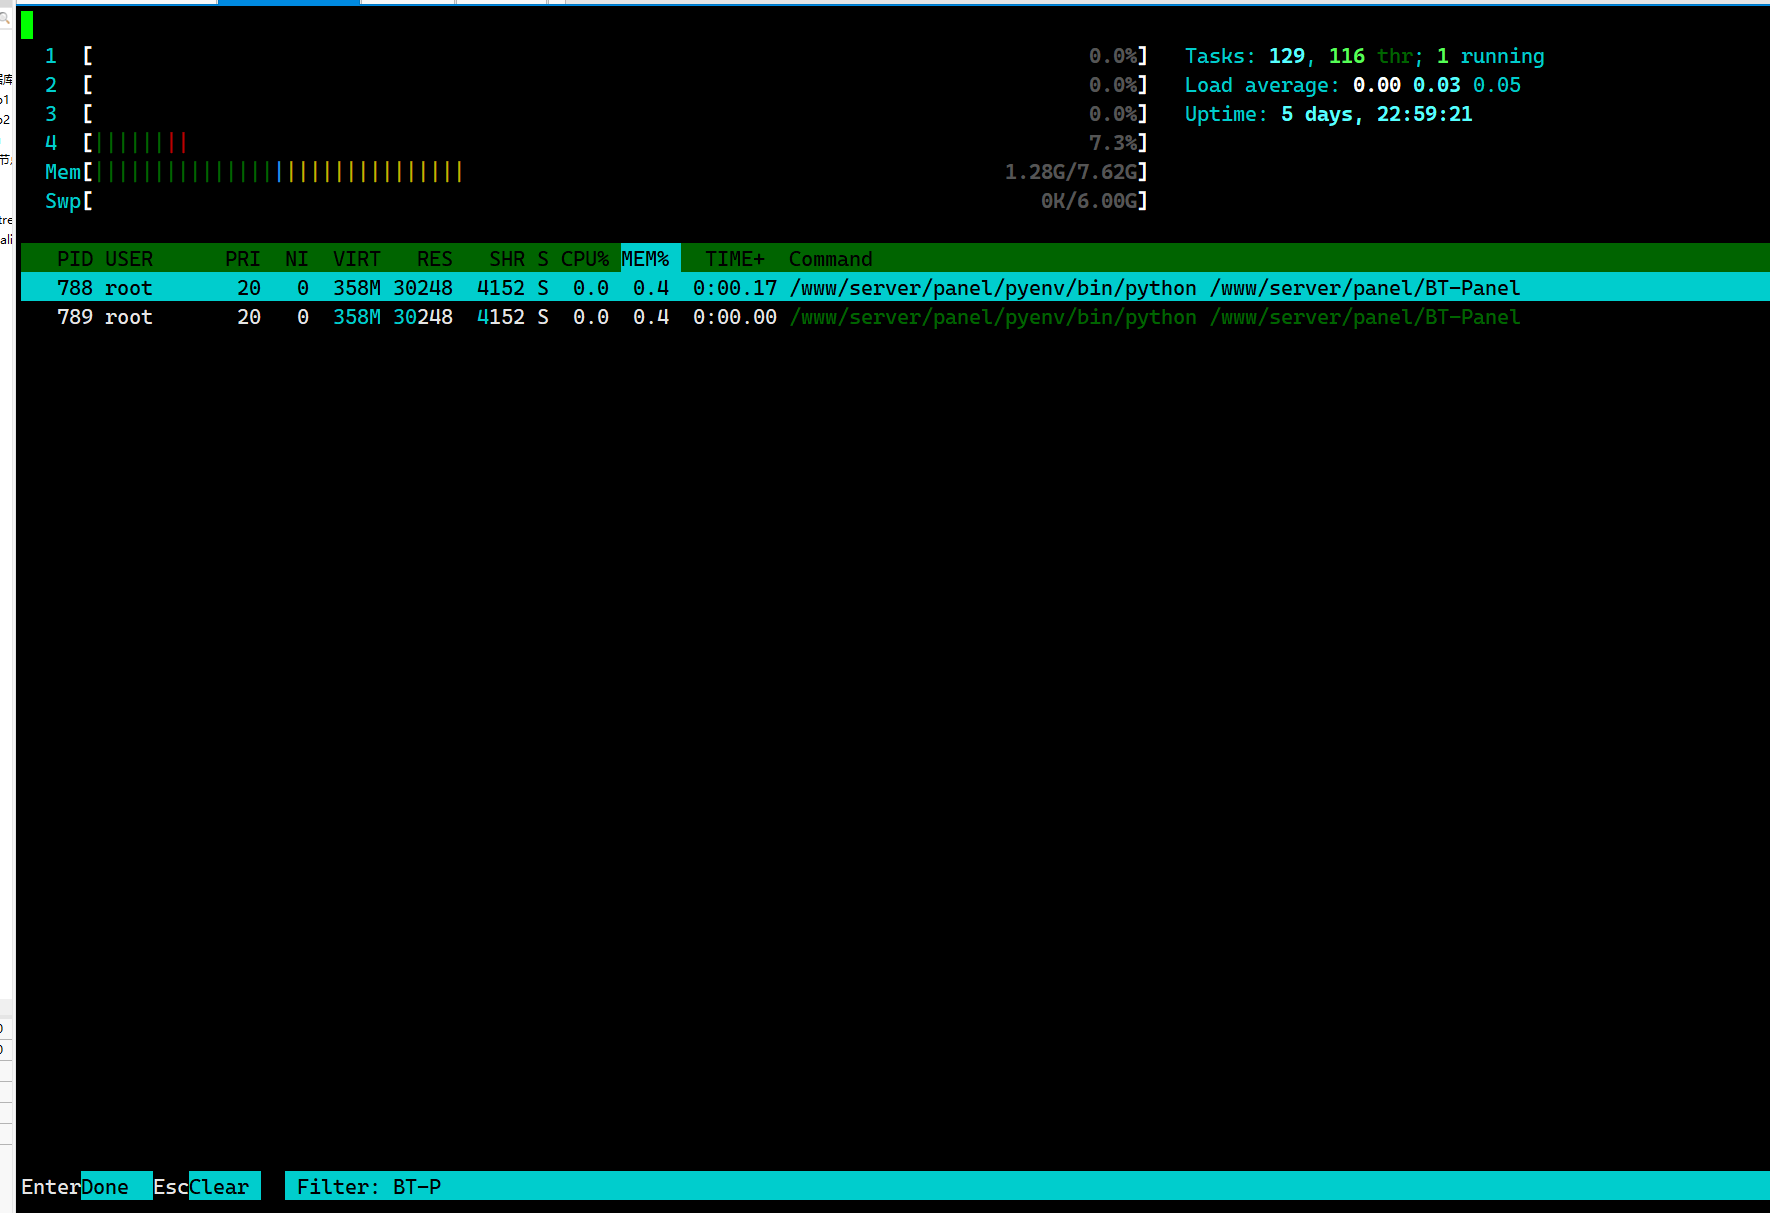Sort by RES column header
The height and width of the screenshot is (1213, 1770).
[x=435, y=259]
